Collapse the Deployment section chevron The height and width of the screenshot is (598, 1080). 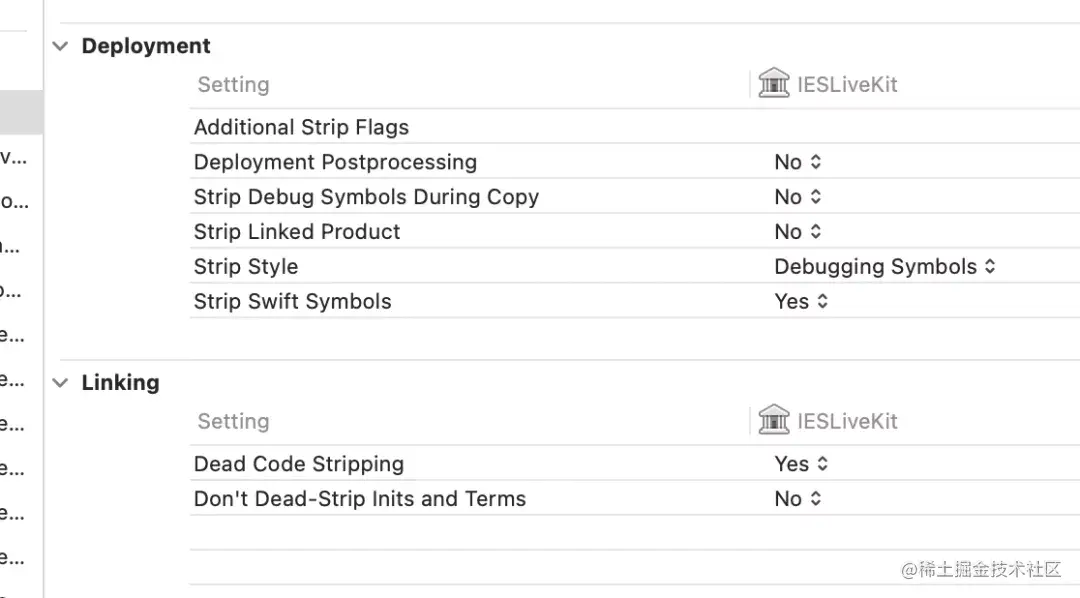pos(61,46)
